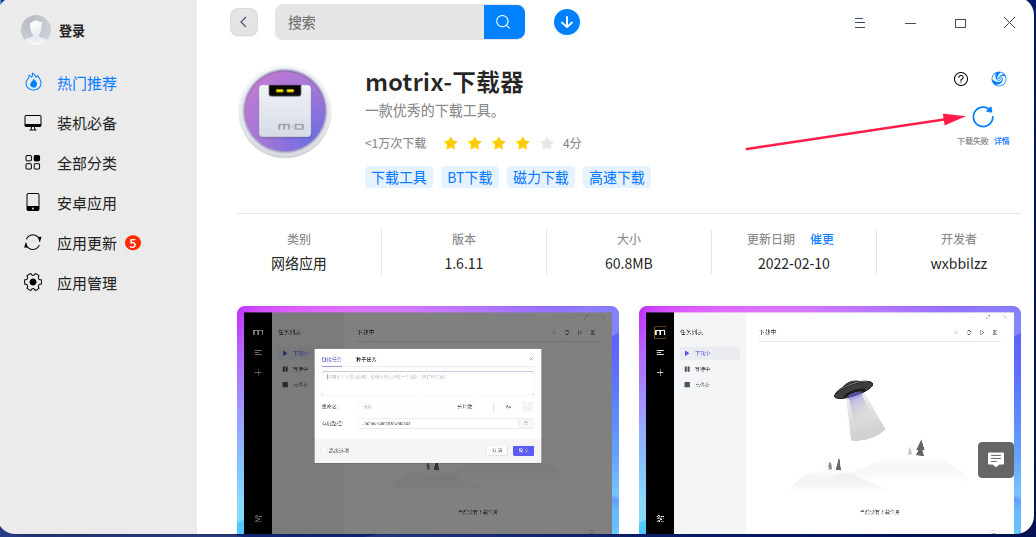The height and width of the screenshot is (537, 1036).
Task: Click the phone icon beside 安卓应用
Action: (x=33, y=202)
